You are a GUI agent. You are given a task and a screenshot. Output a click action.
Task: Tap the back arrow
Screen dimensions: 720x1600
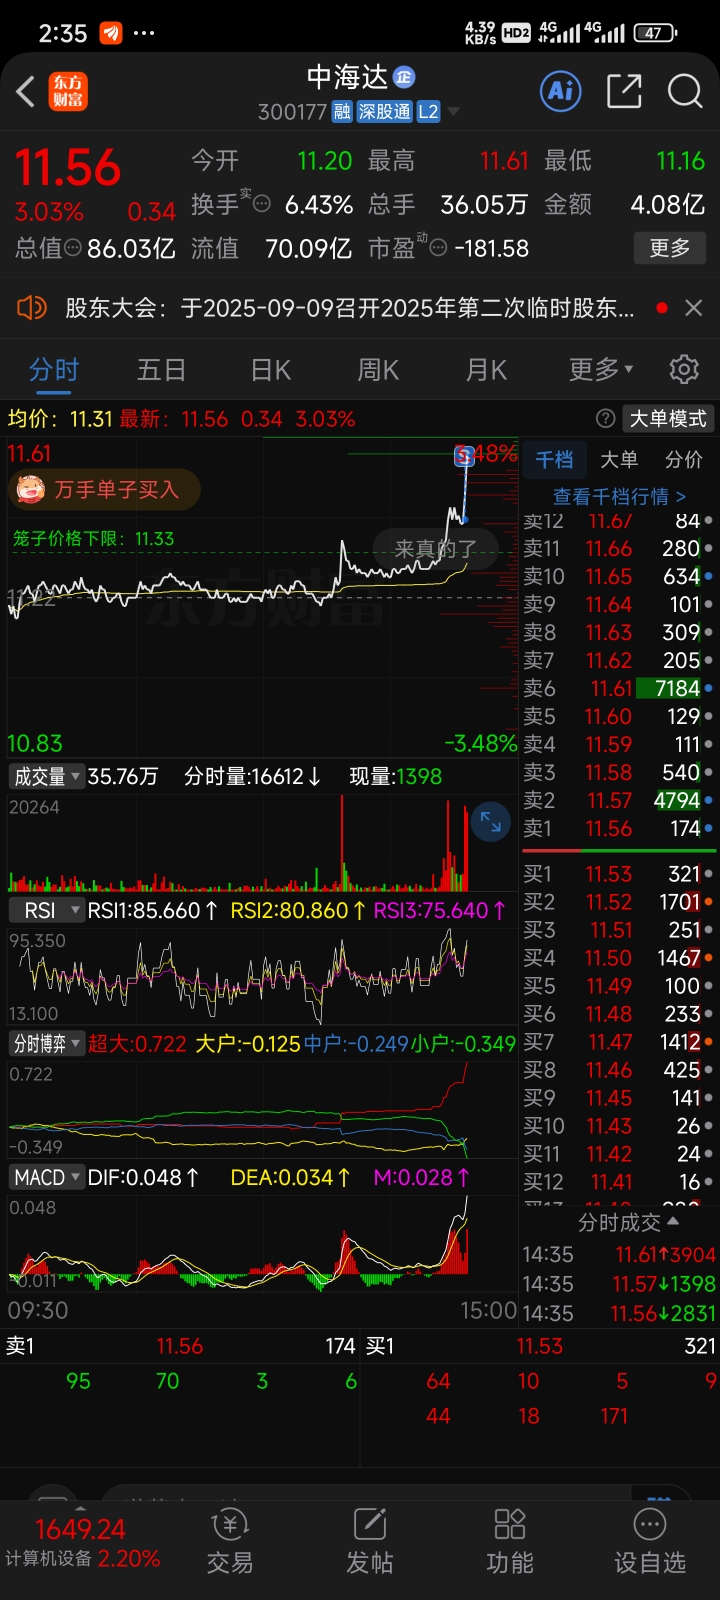pyautogui.click(x=26, y=92)
